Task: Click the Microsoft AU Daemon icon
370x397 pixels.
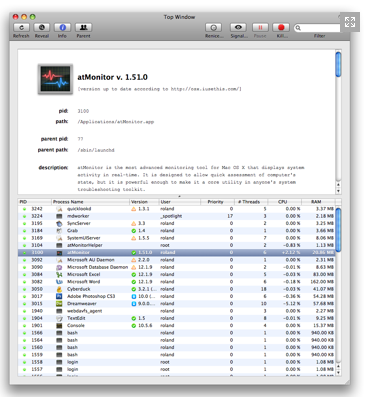Action: (59, 260)
